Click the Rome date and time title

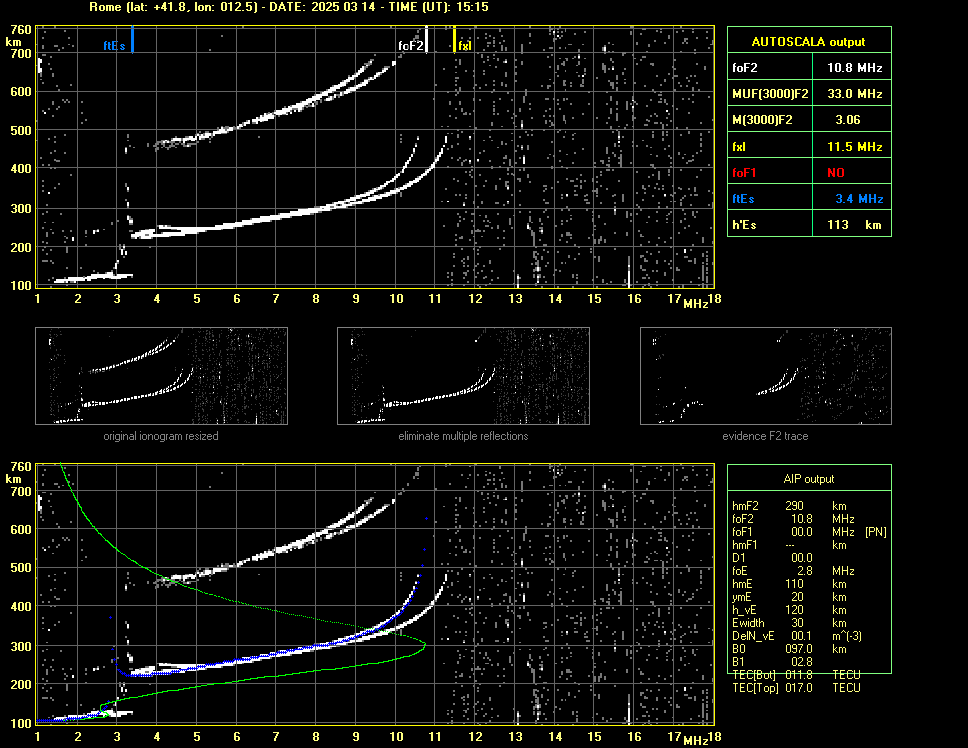289,7
